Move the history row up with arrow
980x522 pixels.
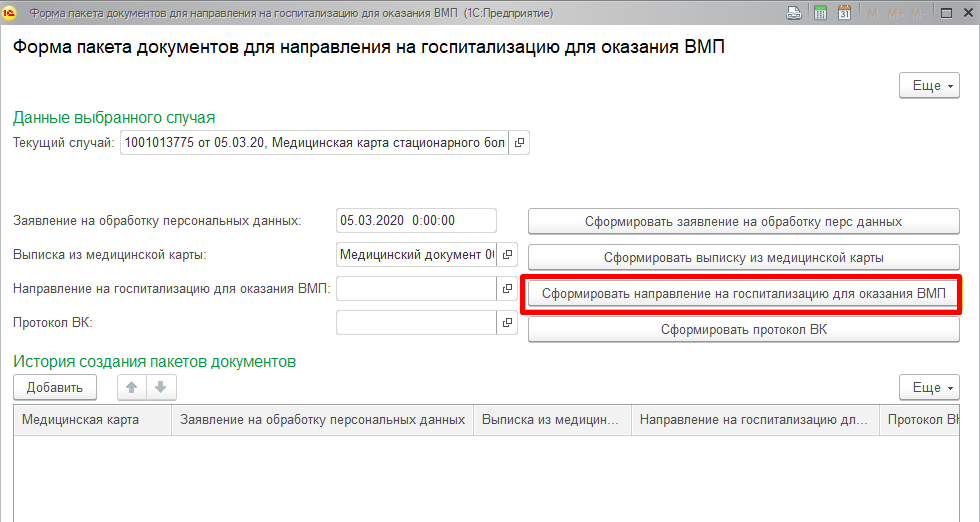(131, 387)
